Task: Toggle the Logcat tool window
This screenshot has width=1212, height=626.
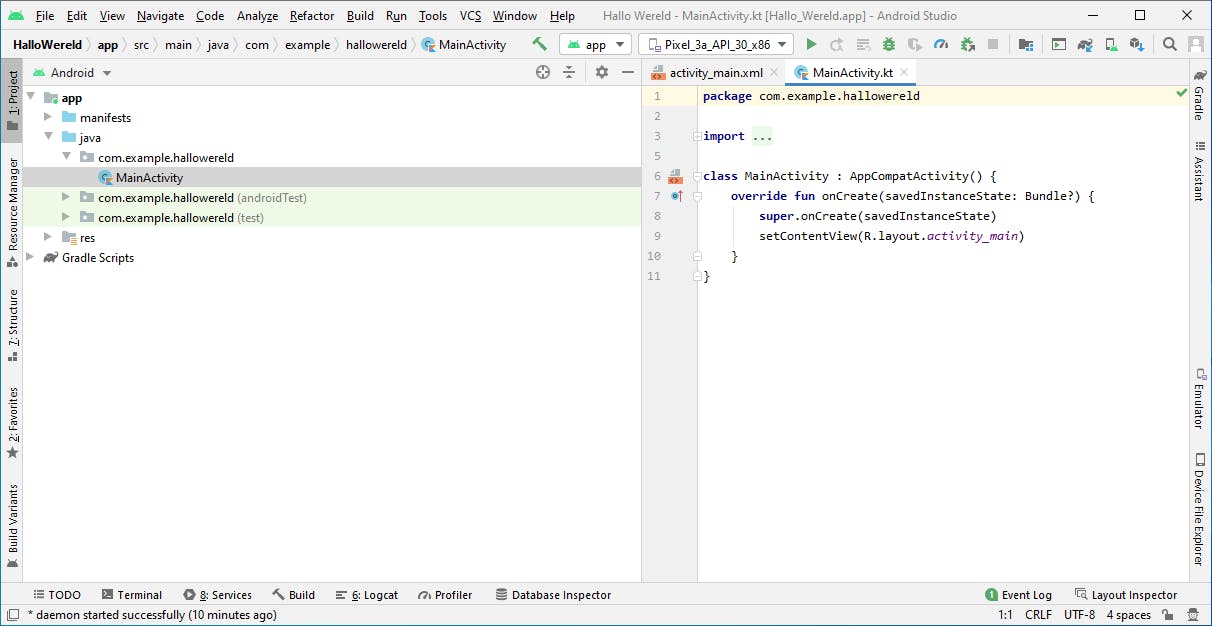Action: click(x=366, y=595)
